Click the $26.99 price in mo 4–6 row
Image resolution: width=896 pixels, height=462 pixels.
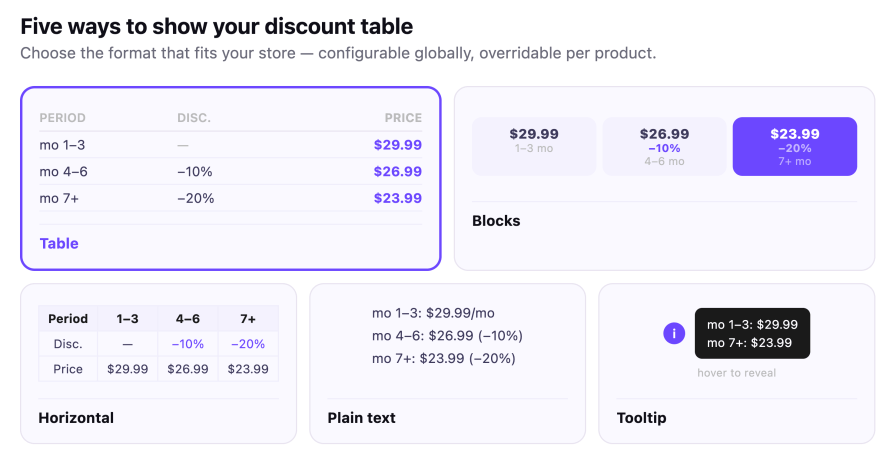[398, 172]
